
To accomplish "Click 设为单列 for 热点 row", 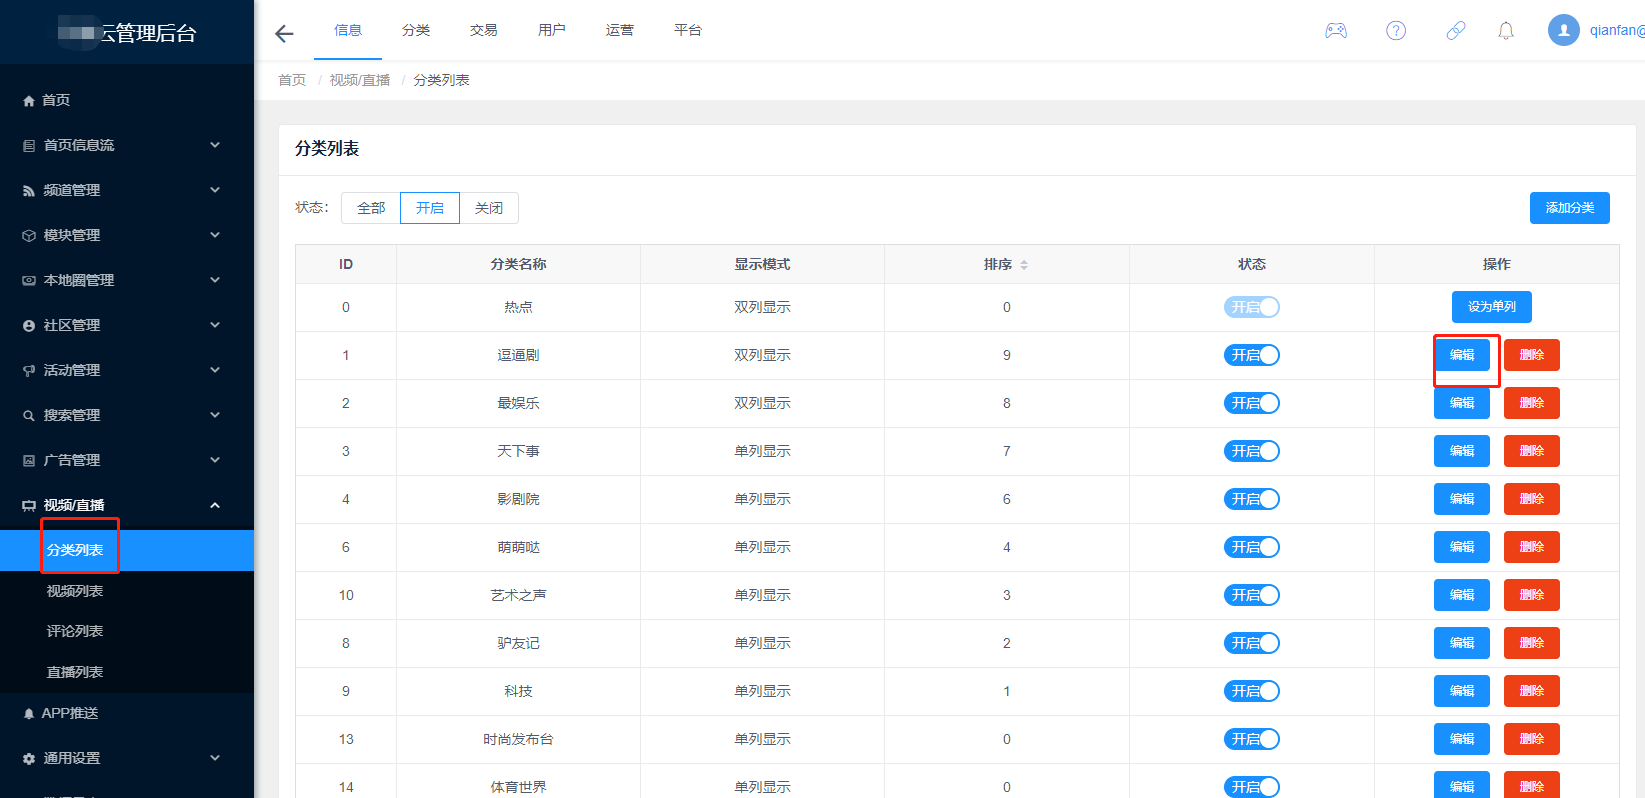I will click(1492, 307).
